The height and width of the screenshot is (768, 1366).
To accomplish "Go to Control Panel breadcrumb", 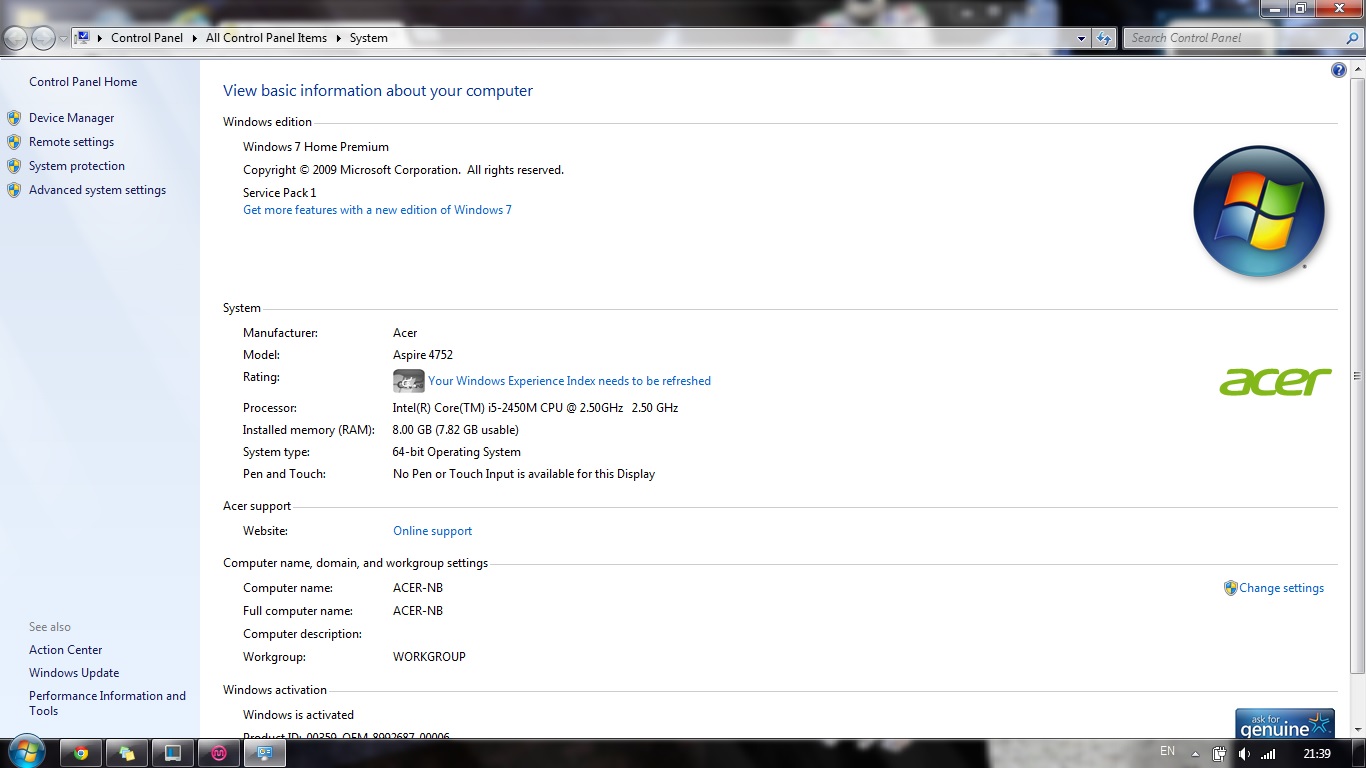I will pos(147,38).
